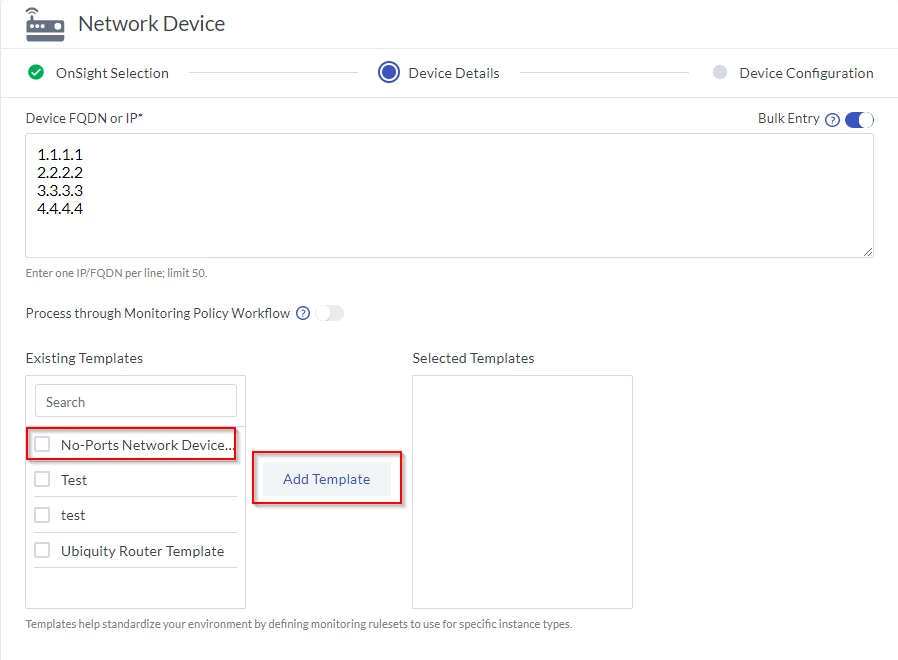This screenshot has height=660, width=898.
Task: Click the lowercase test template name
Action: click(73, 516)
